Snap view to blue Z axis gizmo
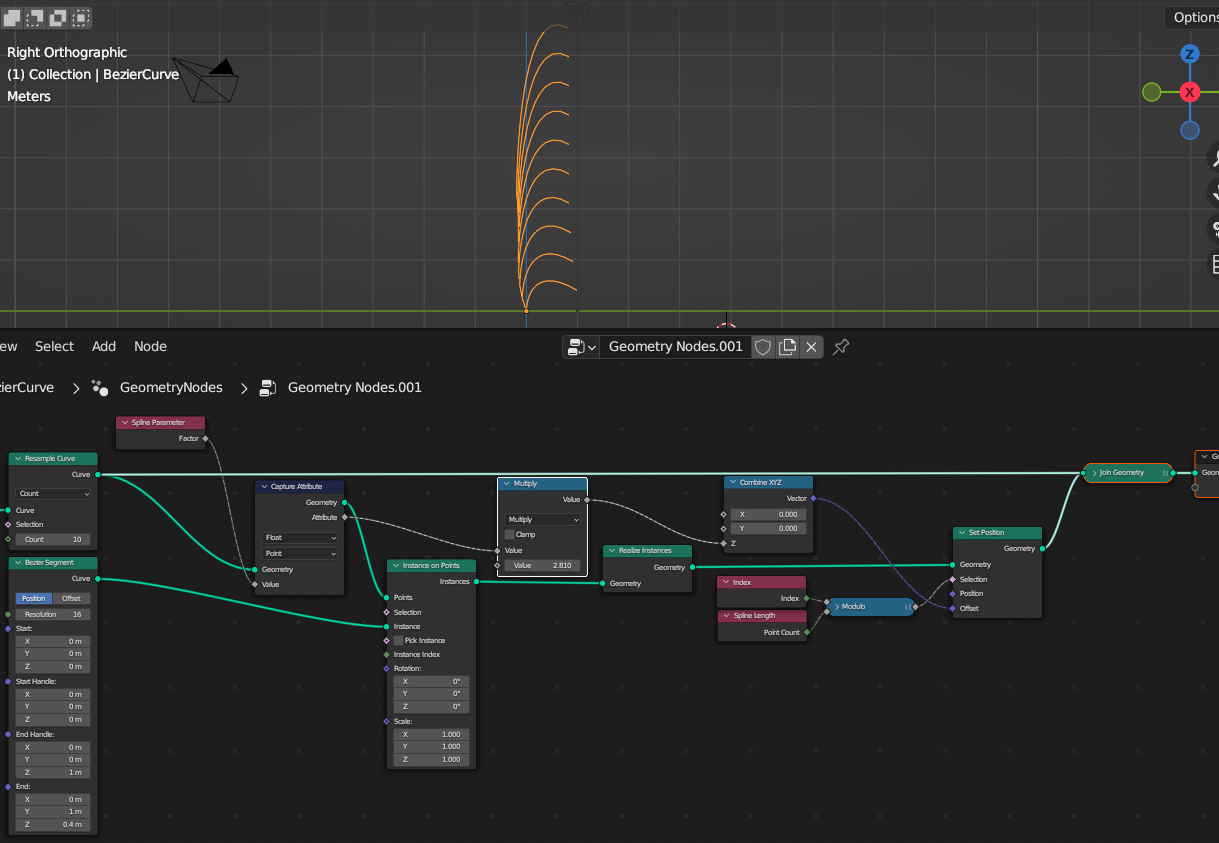This screenshot has width=1219, height=843. [1189, 54]
